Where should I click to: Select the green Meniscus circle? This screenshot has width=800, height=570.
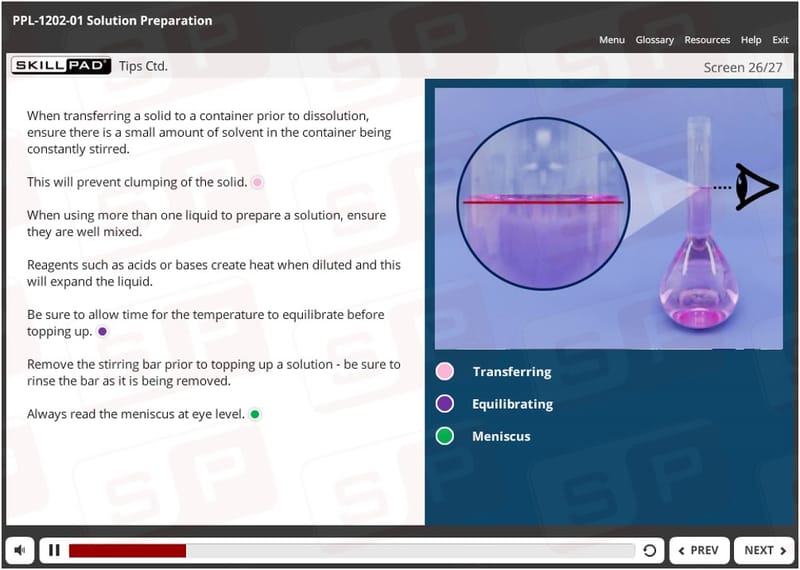pos(445,436)
